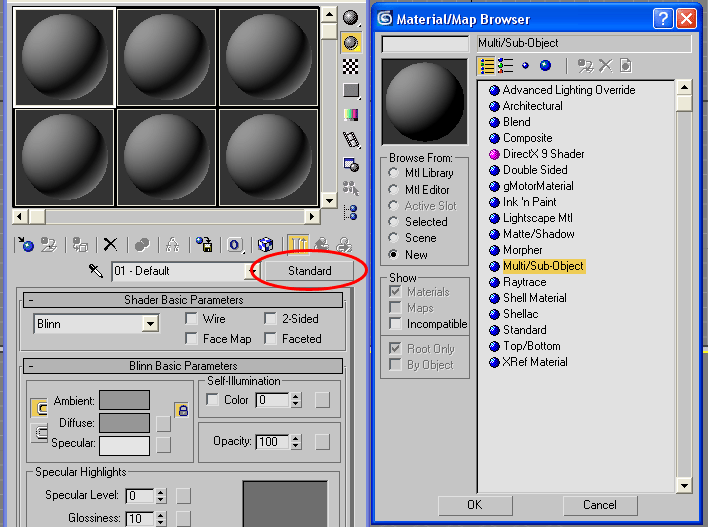This screenshot has height=527, width=708.
Task: Select the Mtl Library radio button
Action: tap(395, 173)
